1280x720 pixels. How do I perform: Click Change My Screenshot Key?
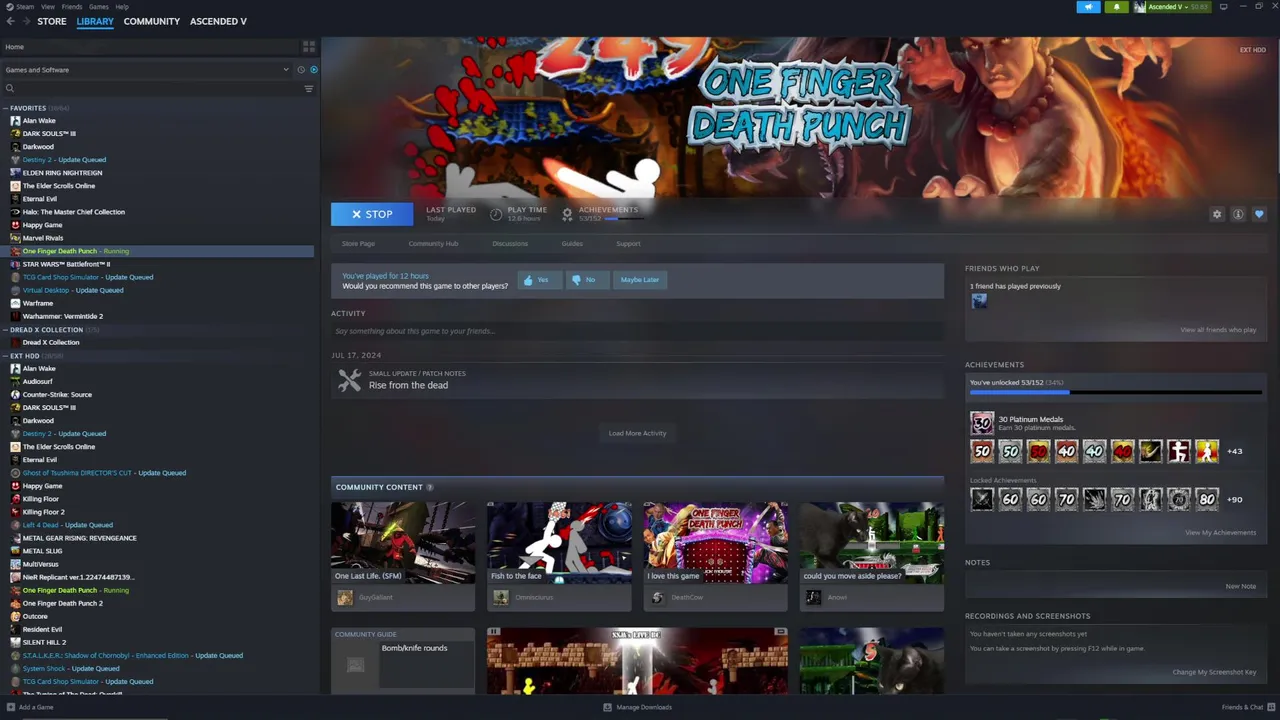click(x=1214, y=672)
